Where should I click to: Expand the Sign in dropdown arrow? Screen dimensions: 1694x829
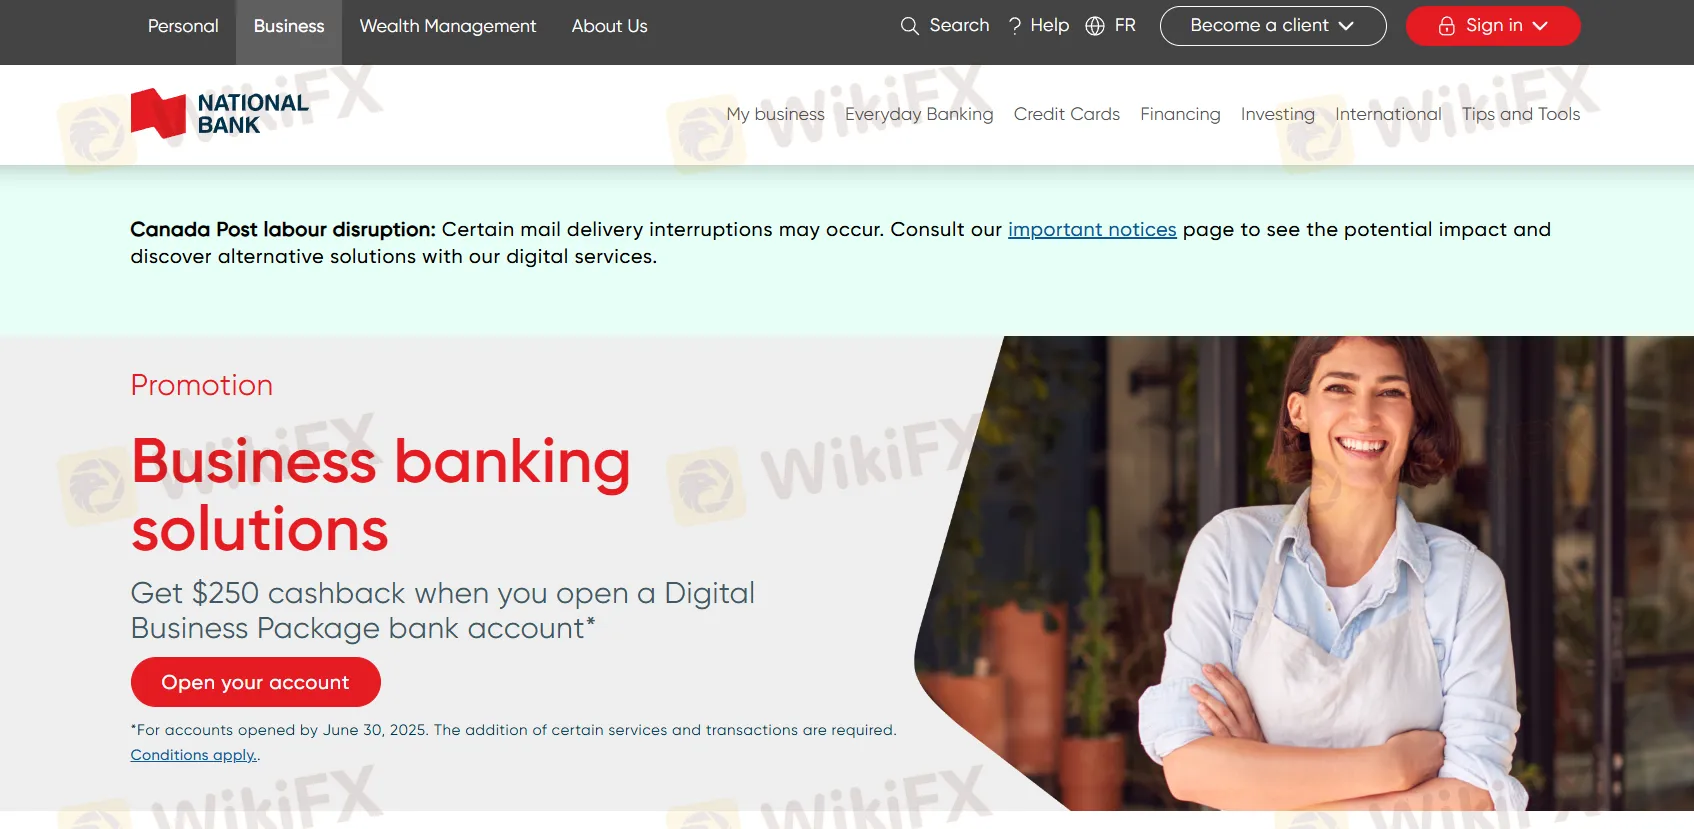click(1540, 26)
